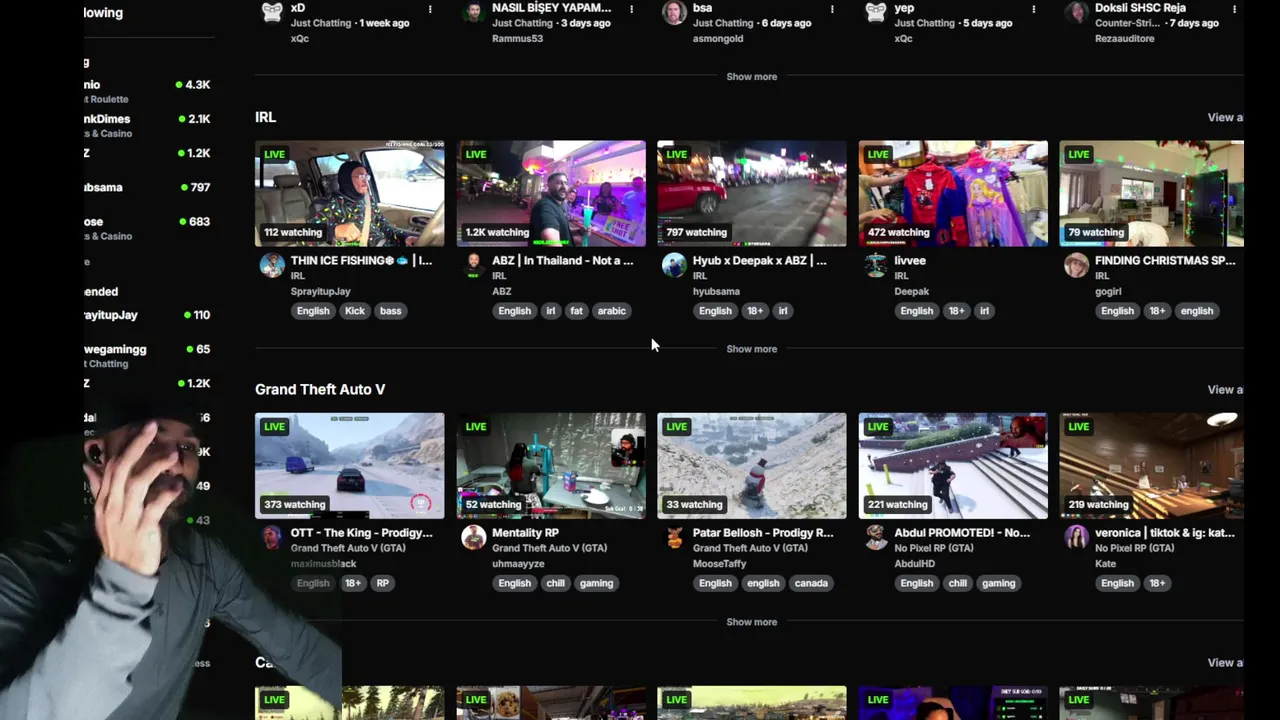Open AbdulHD's avatar beside Abdul PROMOTED
The width and height of the screenshot is (1280, 720).
pyautogui.click(x=876, y=538)
